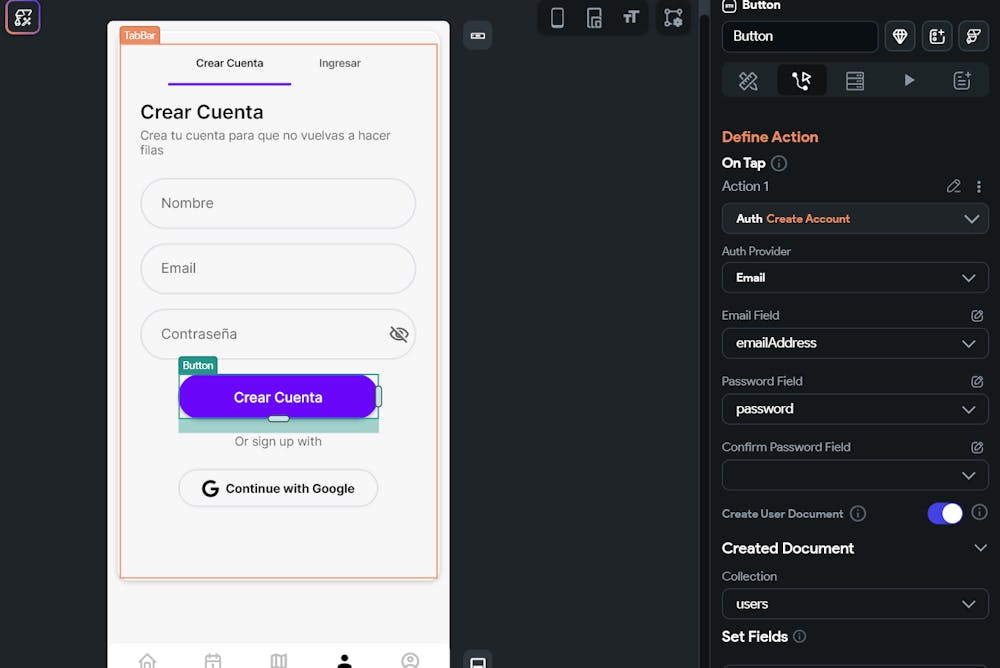This screenshot has height=668, width=1000.
Task: Open the Actions tab icon
Action: tap(802, 80)
